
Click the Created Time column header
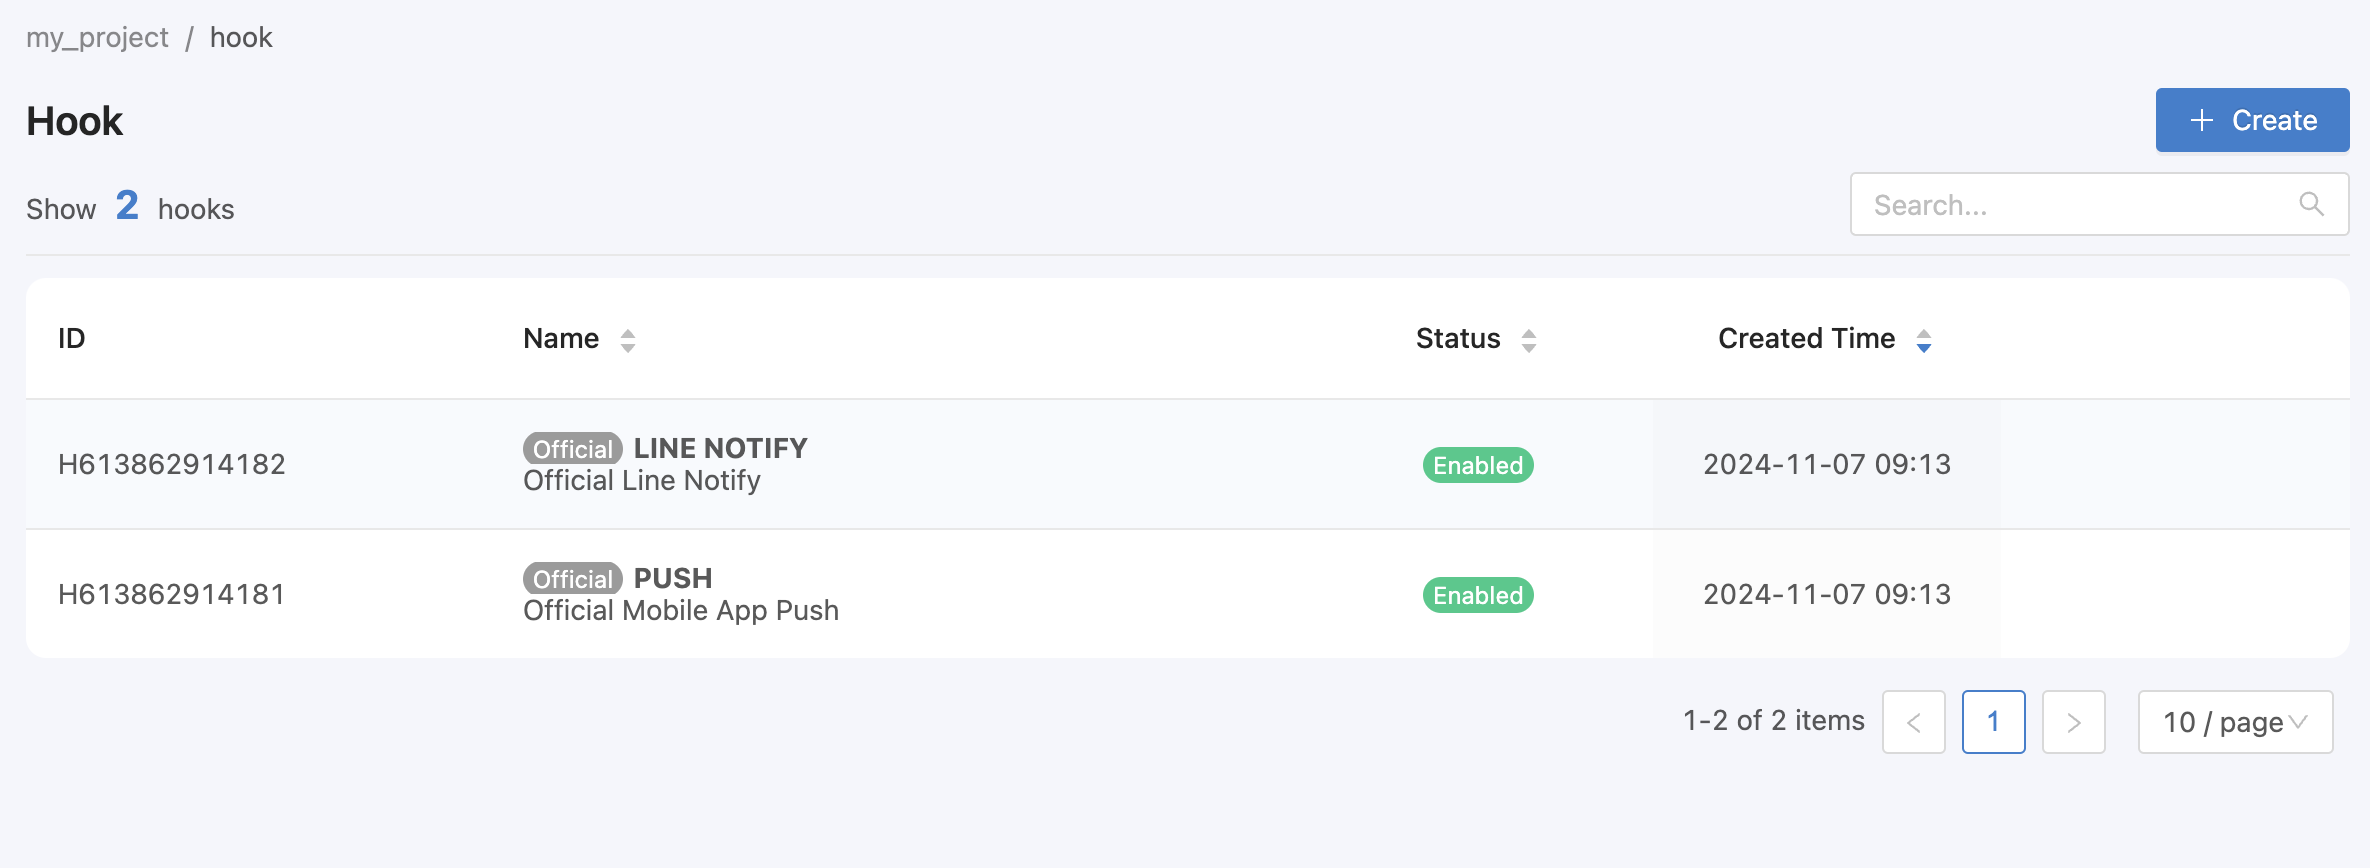1806,339
